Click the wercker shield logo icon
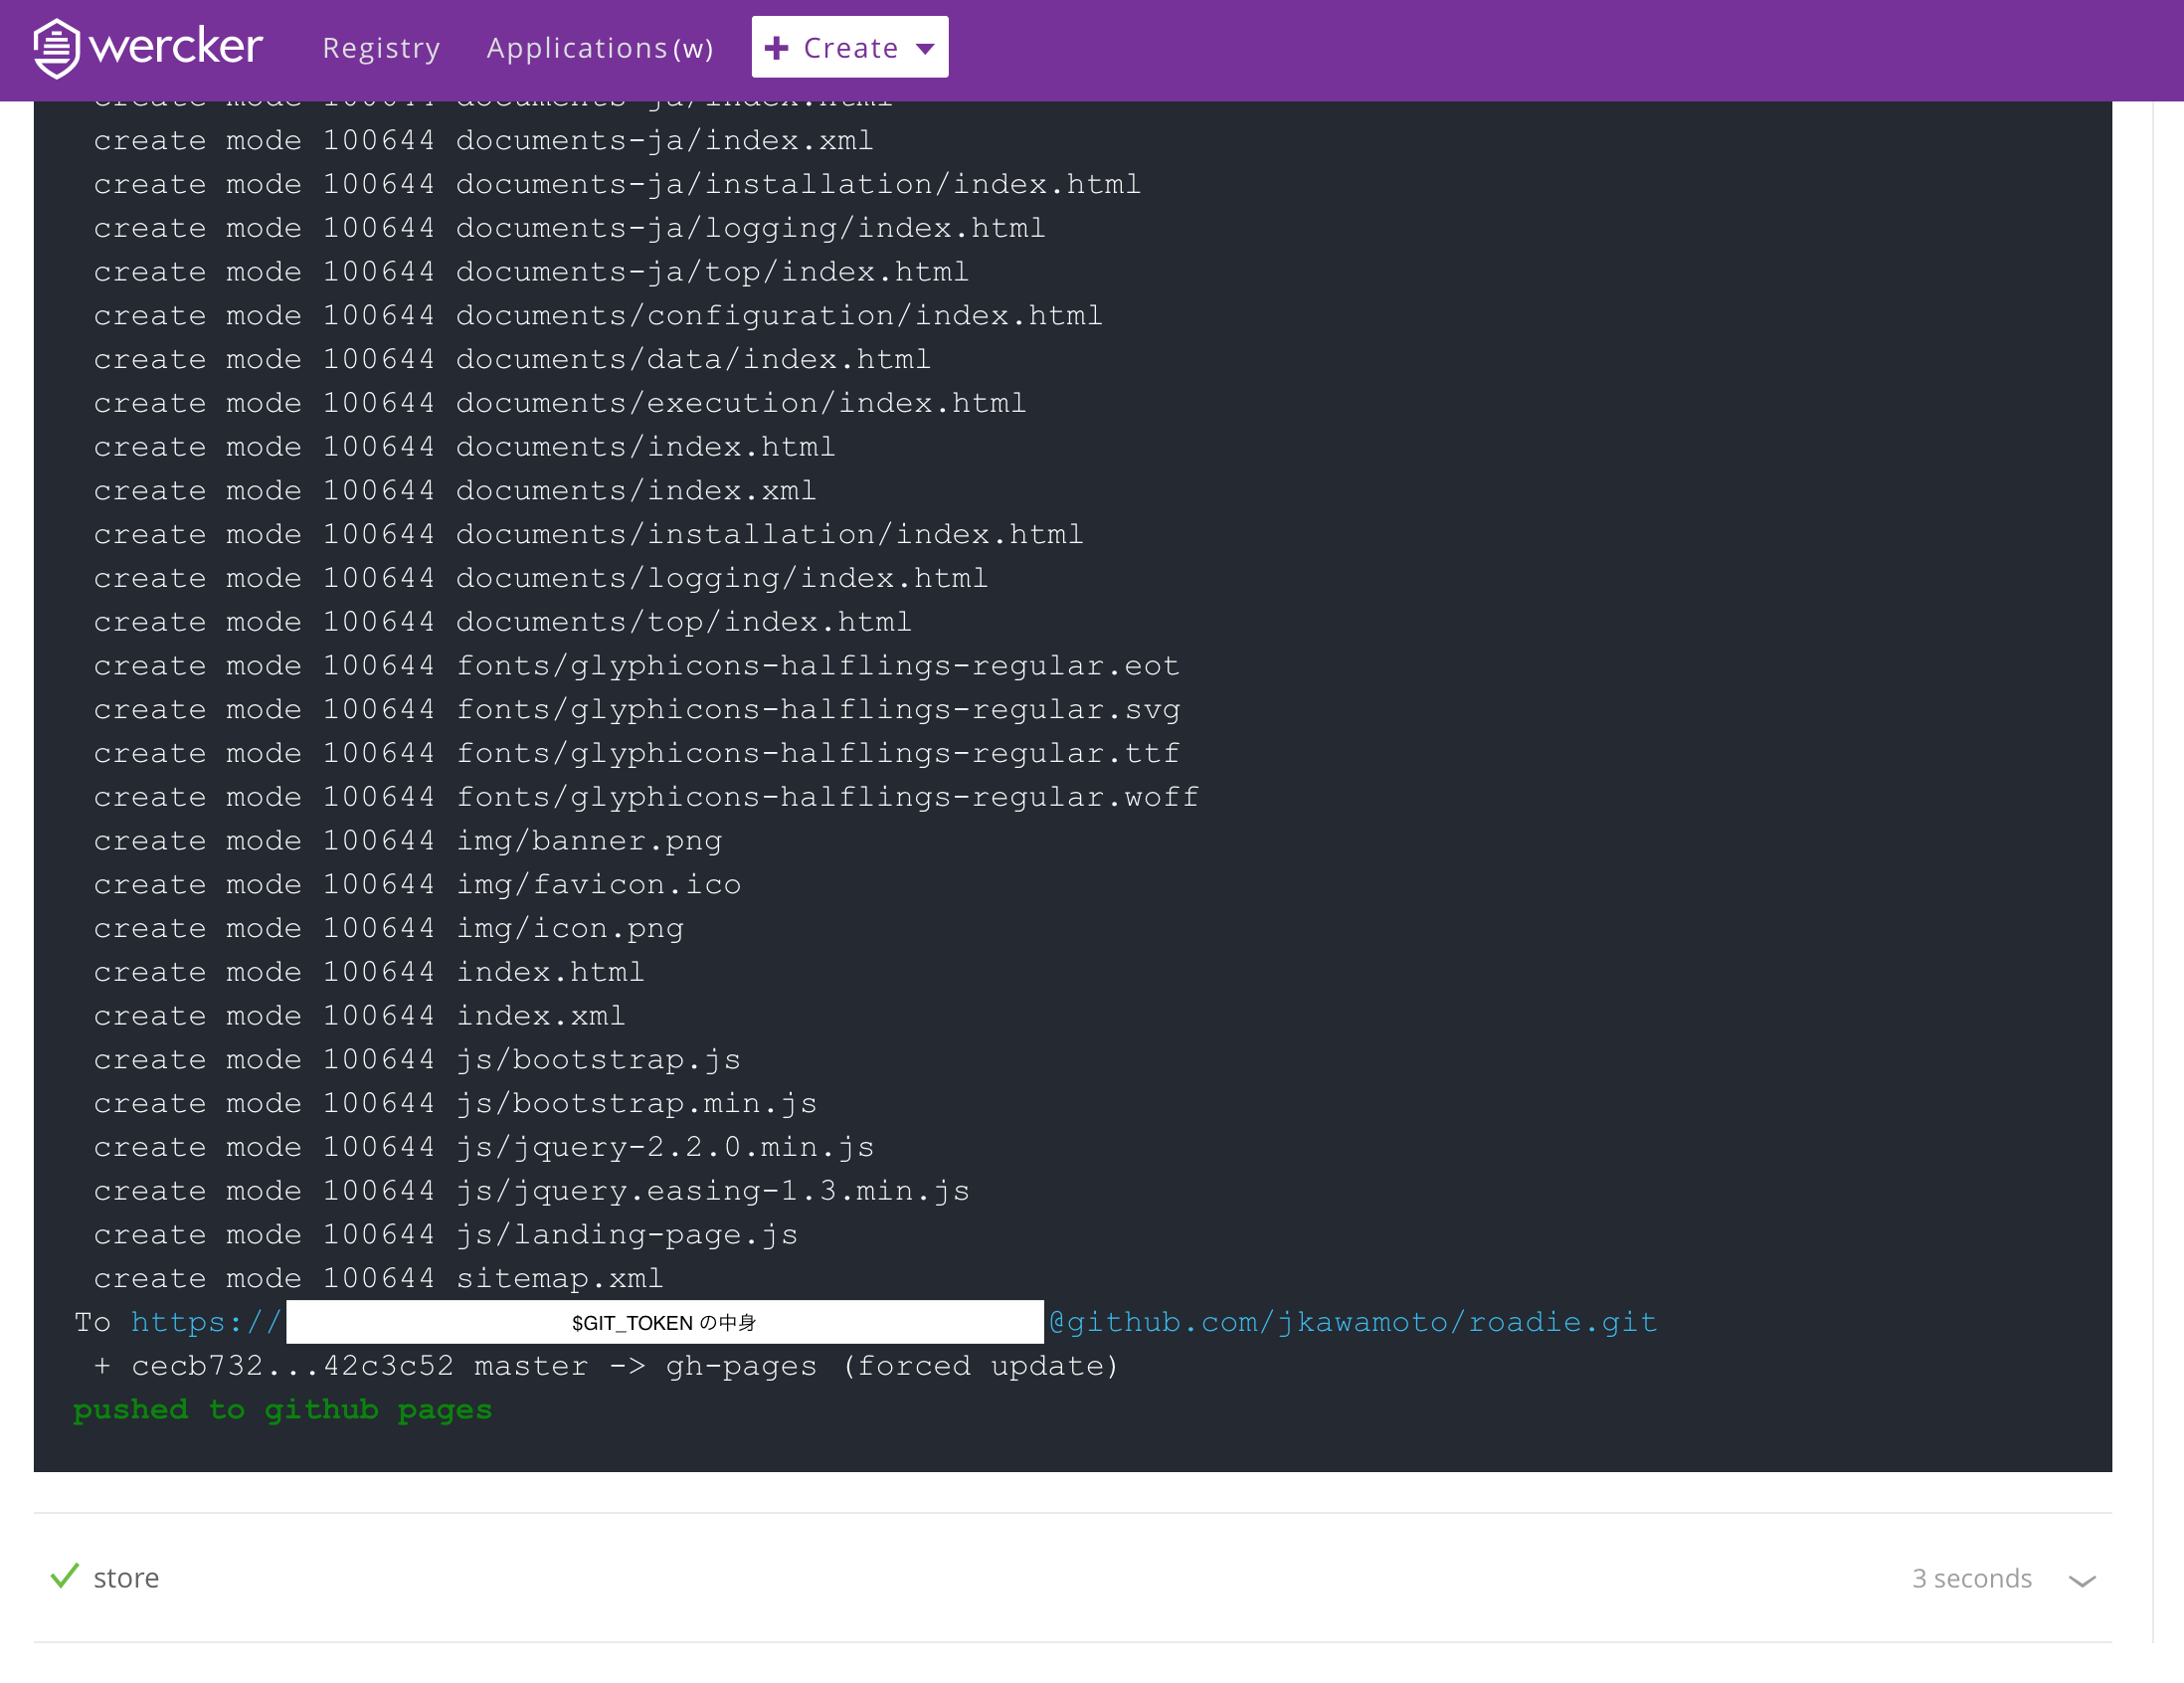Viewport: 2184px width, 1683px height. [56, 47]
